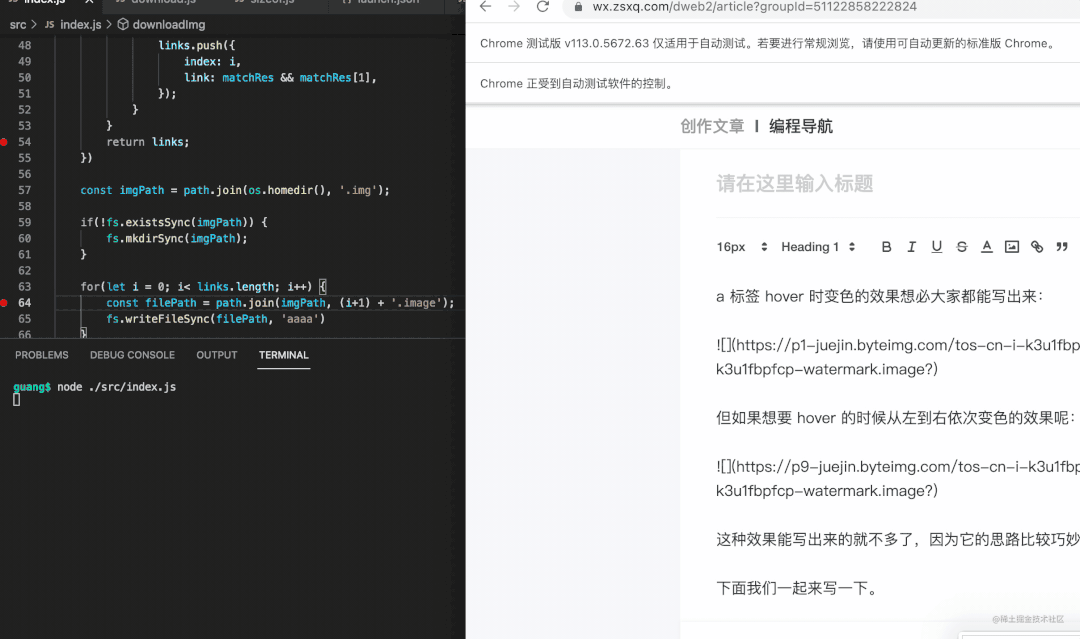Image resolution: width=1080 pixels, height=639 pixels.
Task: Click the p9-juejin.byteimg.com image markdown line
Action: click(x=897, y=479)
